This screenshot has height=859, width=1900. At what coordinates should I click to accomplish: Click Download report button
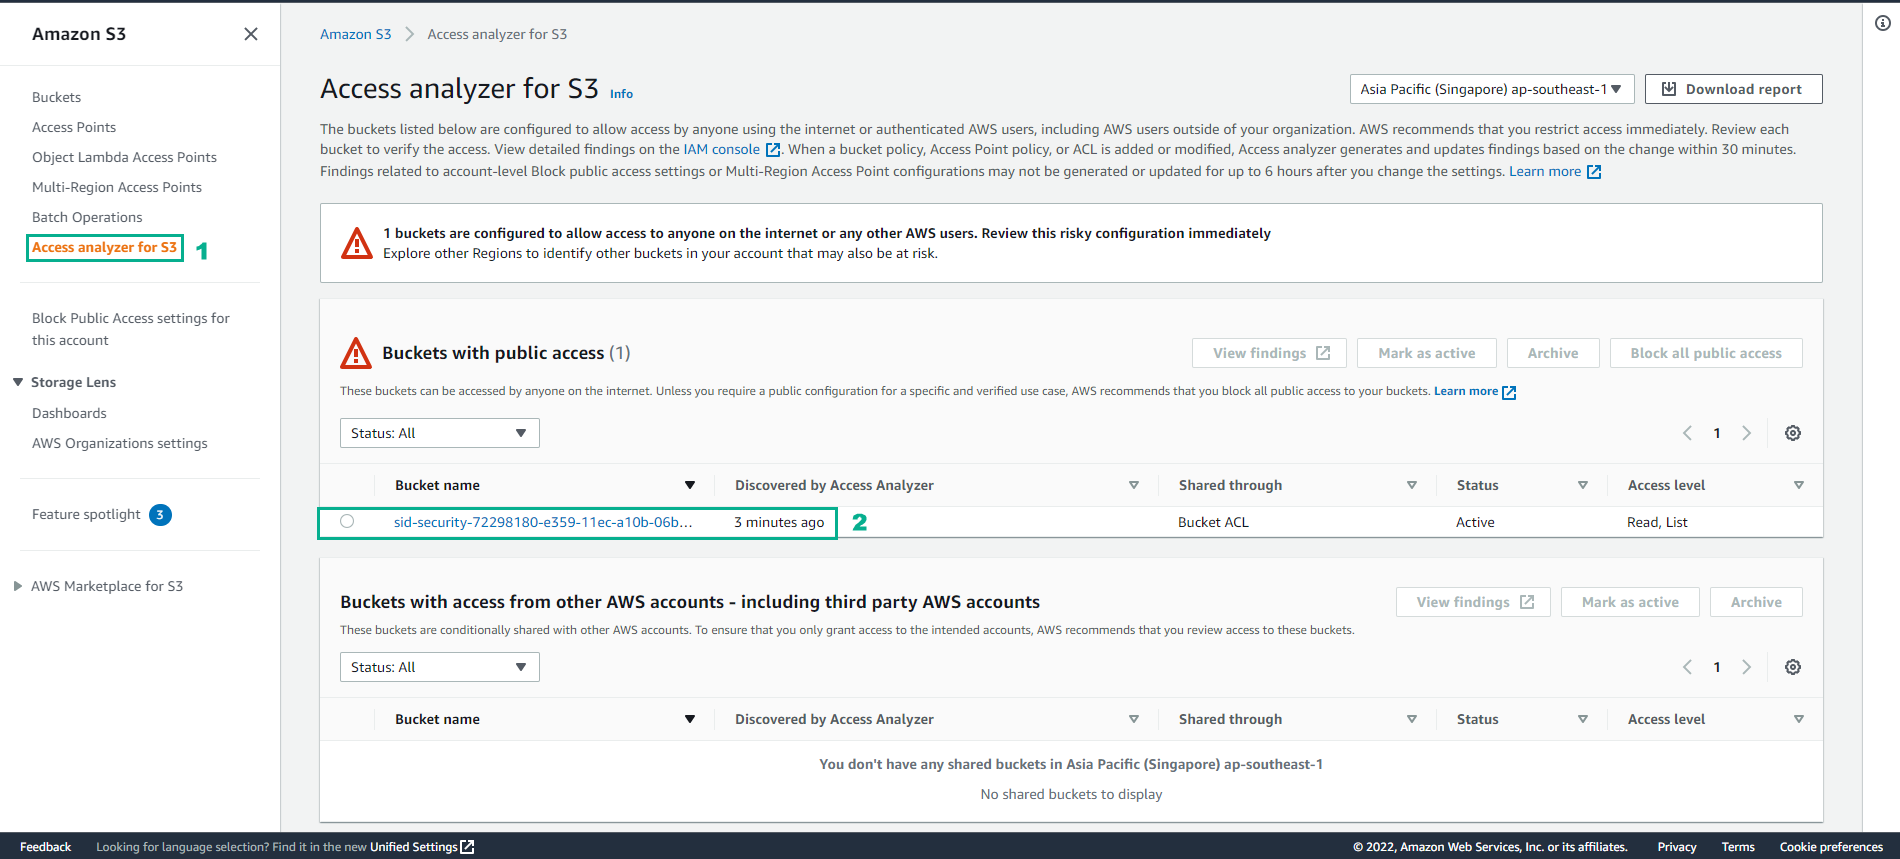[x=1733, y=89]
